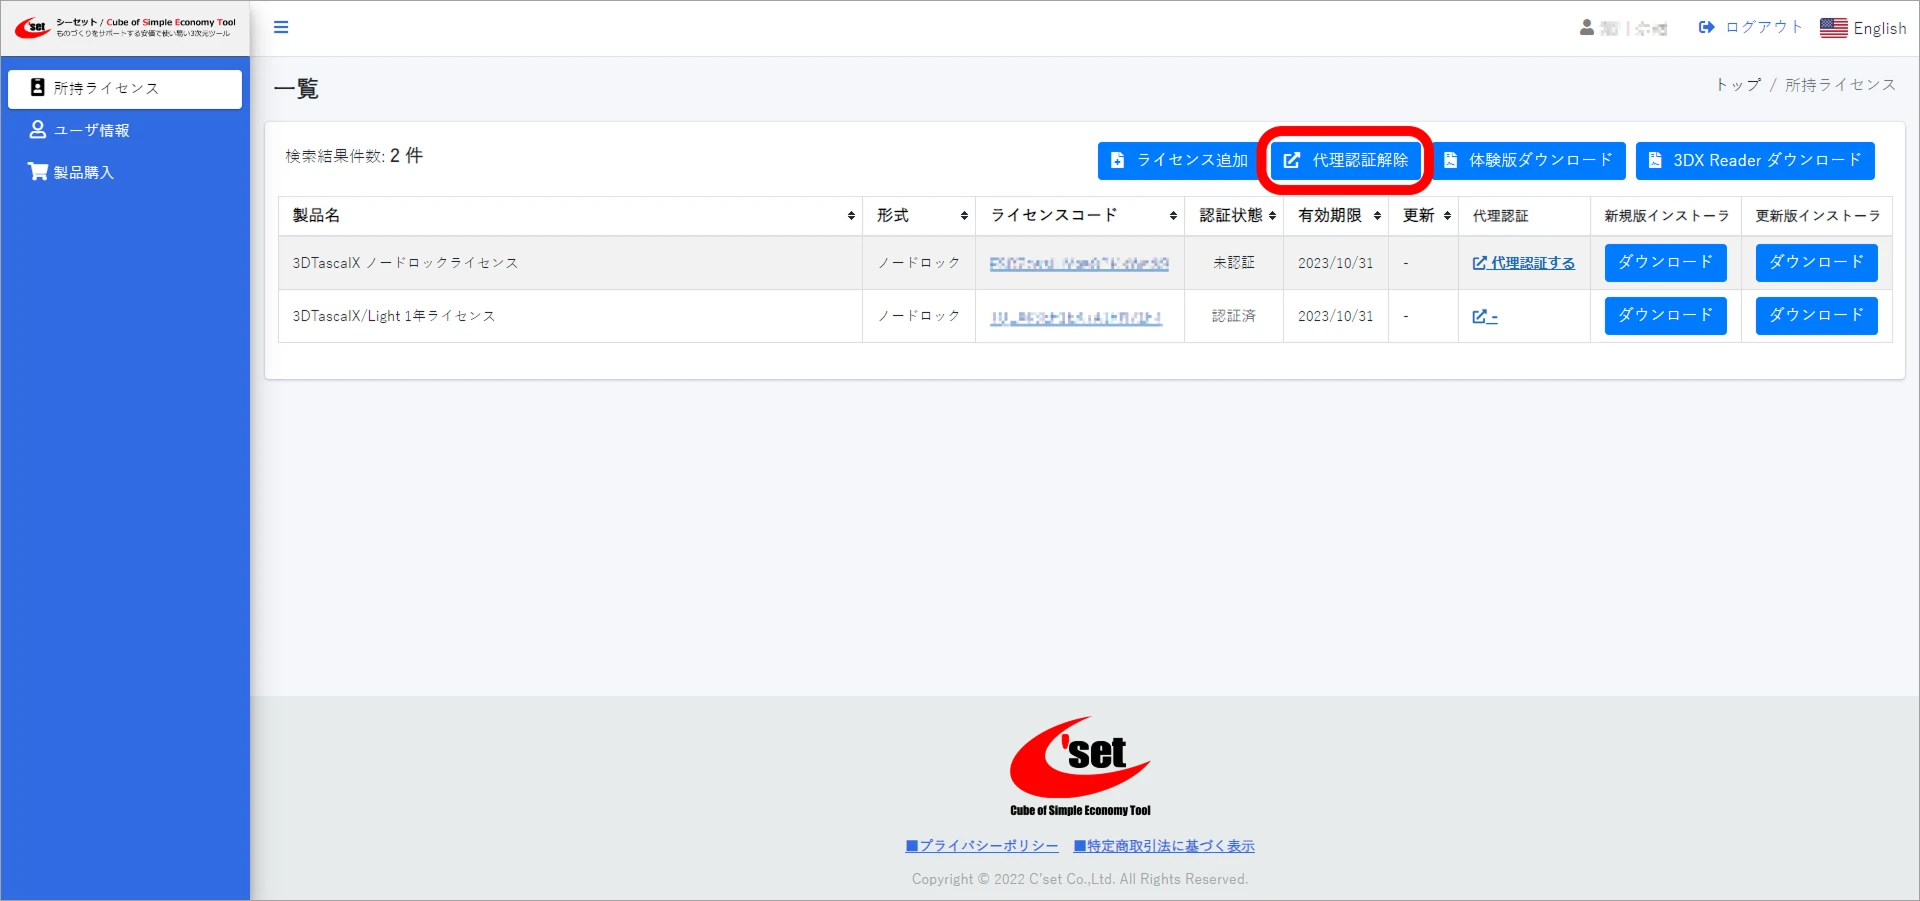
Task: Click the 代理認証解除 button
Action: [1346, 160]
